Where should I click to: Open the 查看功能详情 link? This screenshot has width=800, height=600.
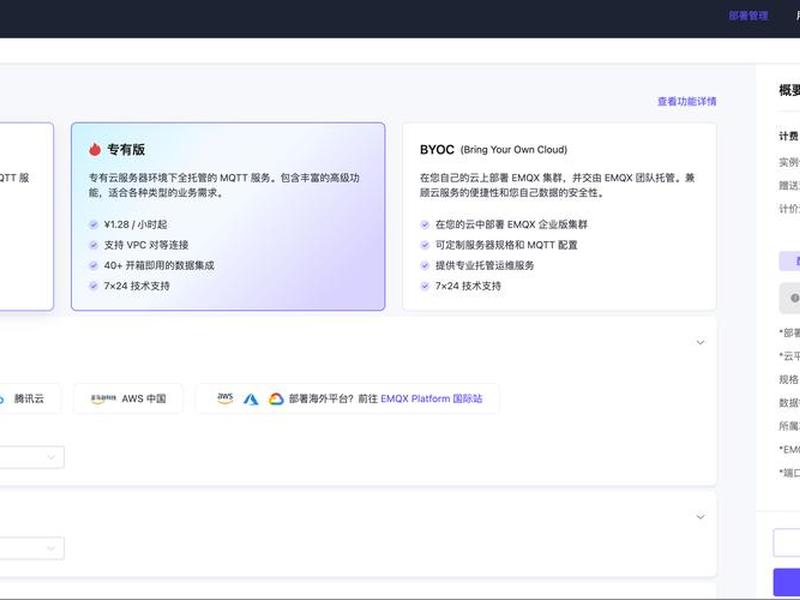click(687, 102)
